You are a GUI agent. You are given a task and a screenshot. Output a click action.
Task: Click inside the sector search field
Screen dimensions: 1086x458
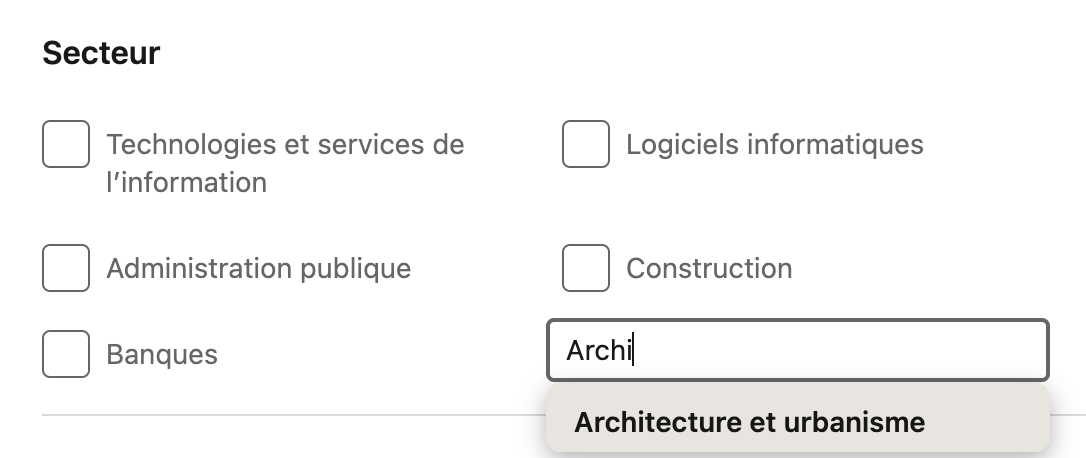click(798, 350)
